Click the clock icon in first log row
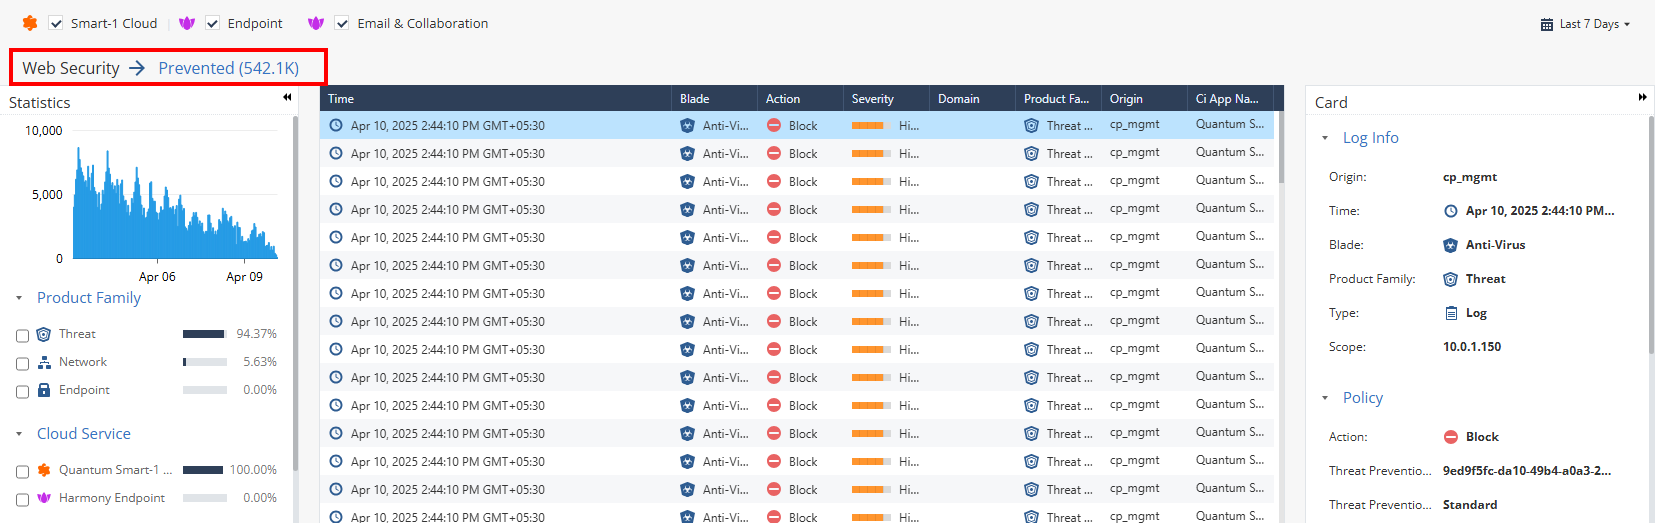Image resolution: width=1655 pixels, height=523 pixels. pyautogui.click(x=336, y=126)
